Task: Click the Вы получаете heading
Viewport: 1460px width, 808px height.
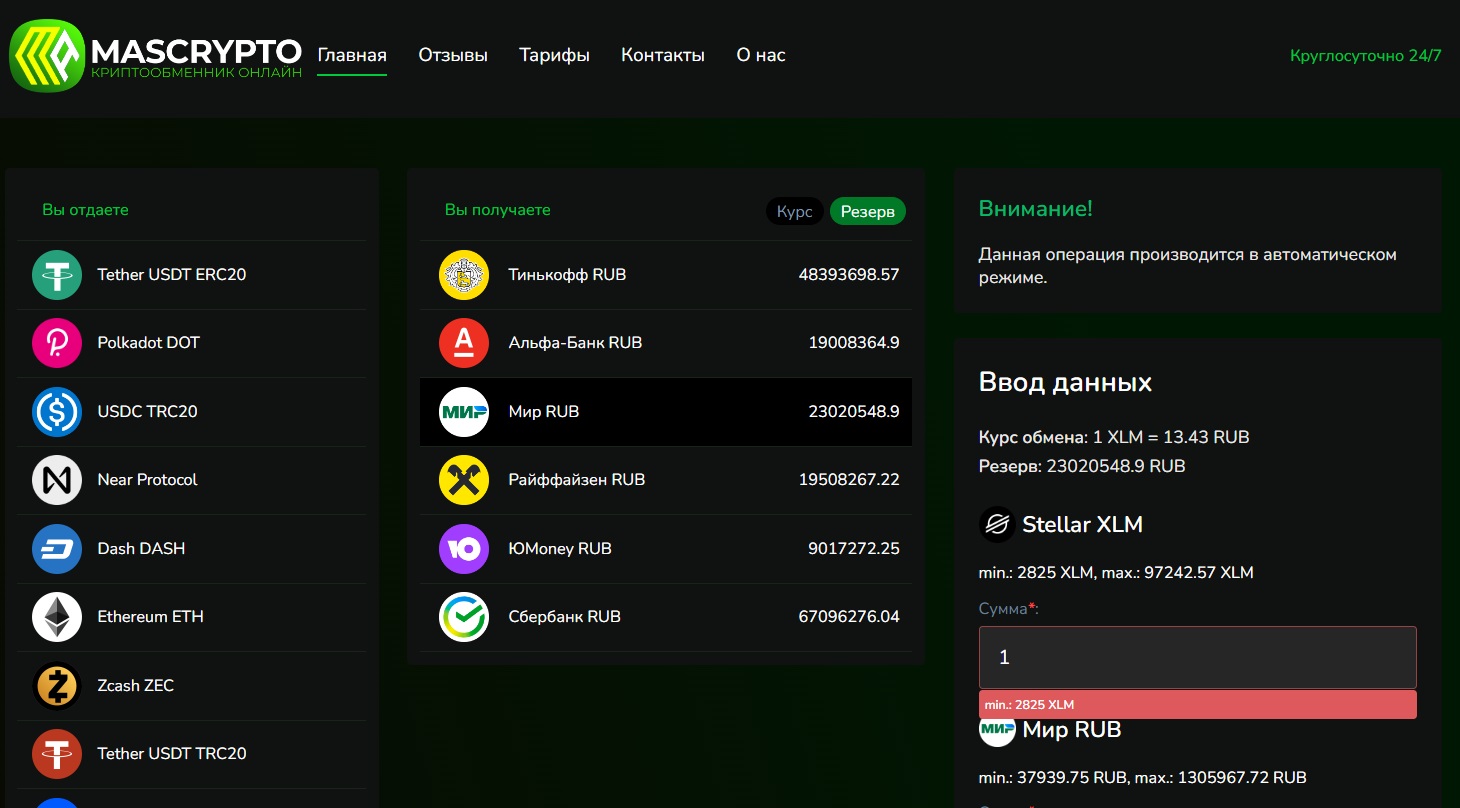Action: click(498, 210)
